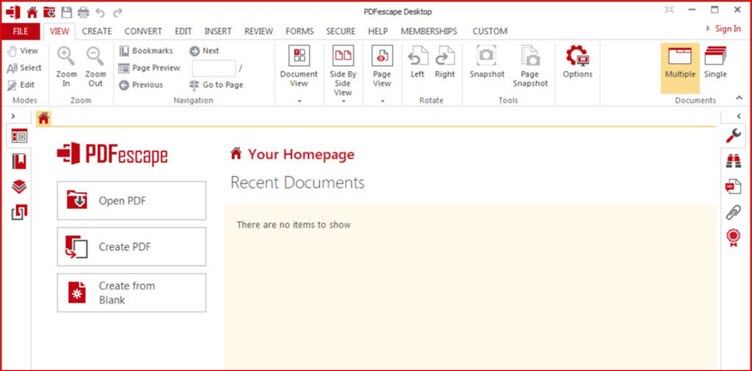Toggle Single document mode
752x371 pixels.
(x=715, y=62)
